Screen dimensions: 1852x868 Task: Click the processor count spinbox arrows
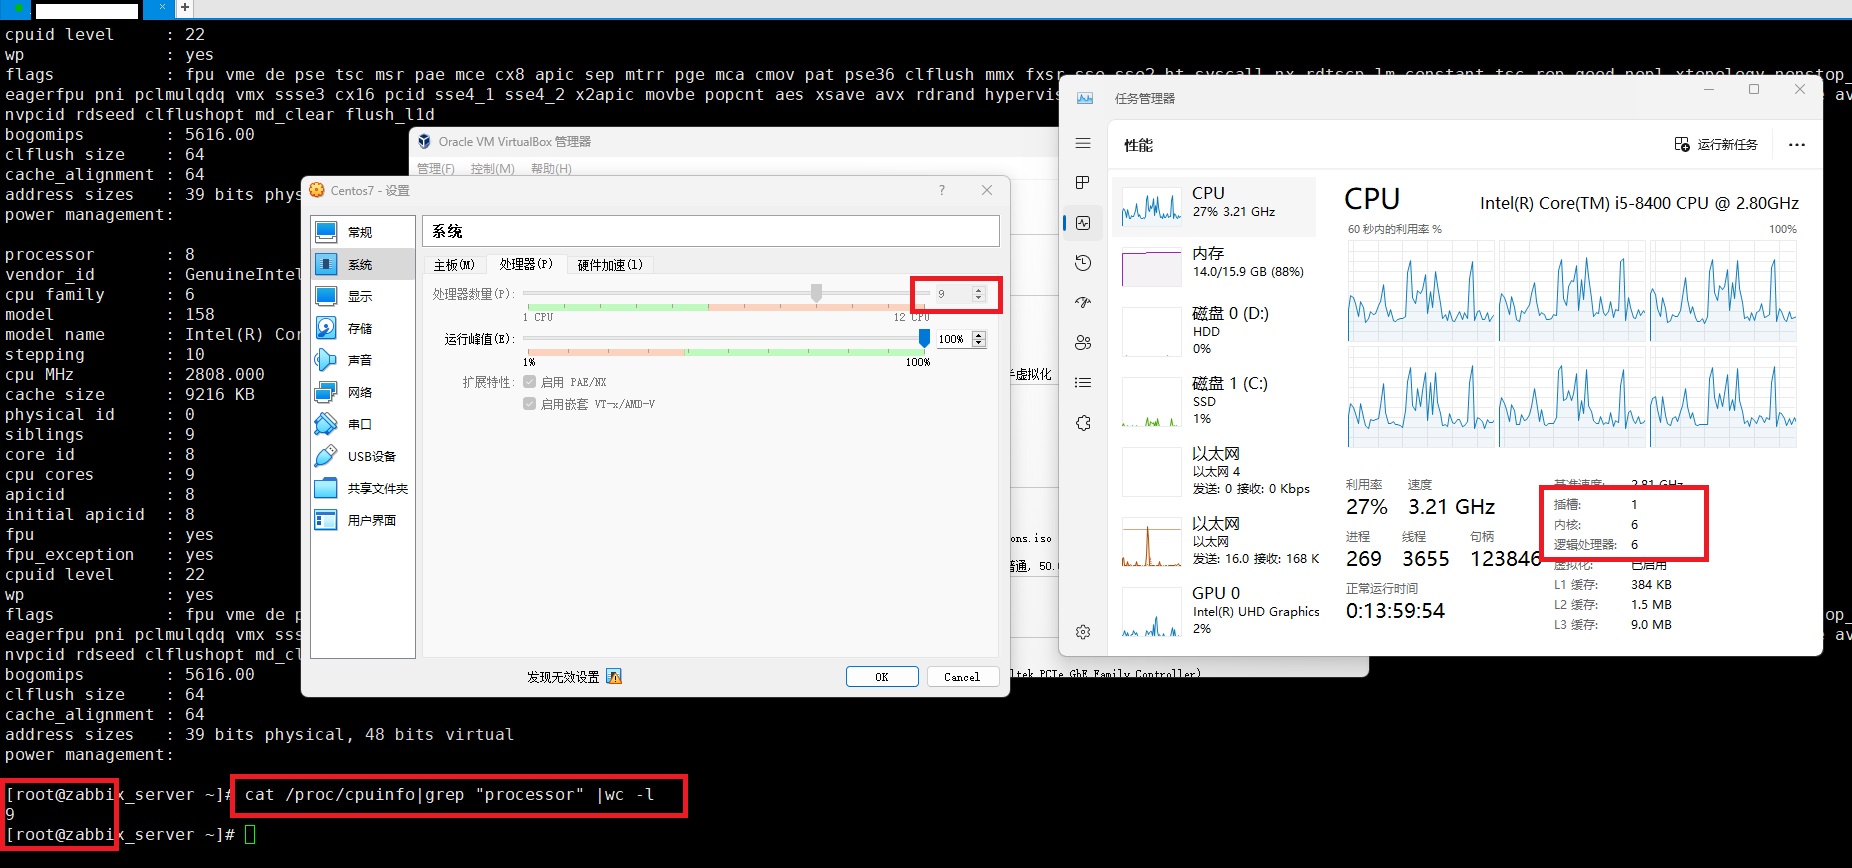tap(979, 294)
